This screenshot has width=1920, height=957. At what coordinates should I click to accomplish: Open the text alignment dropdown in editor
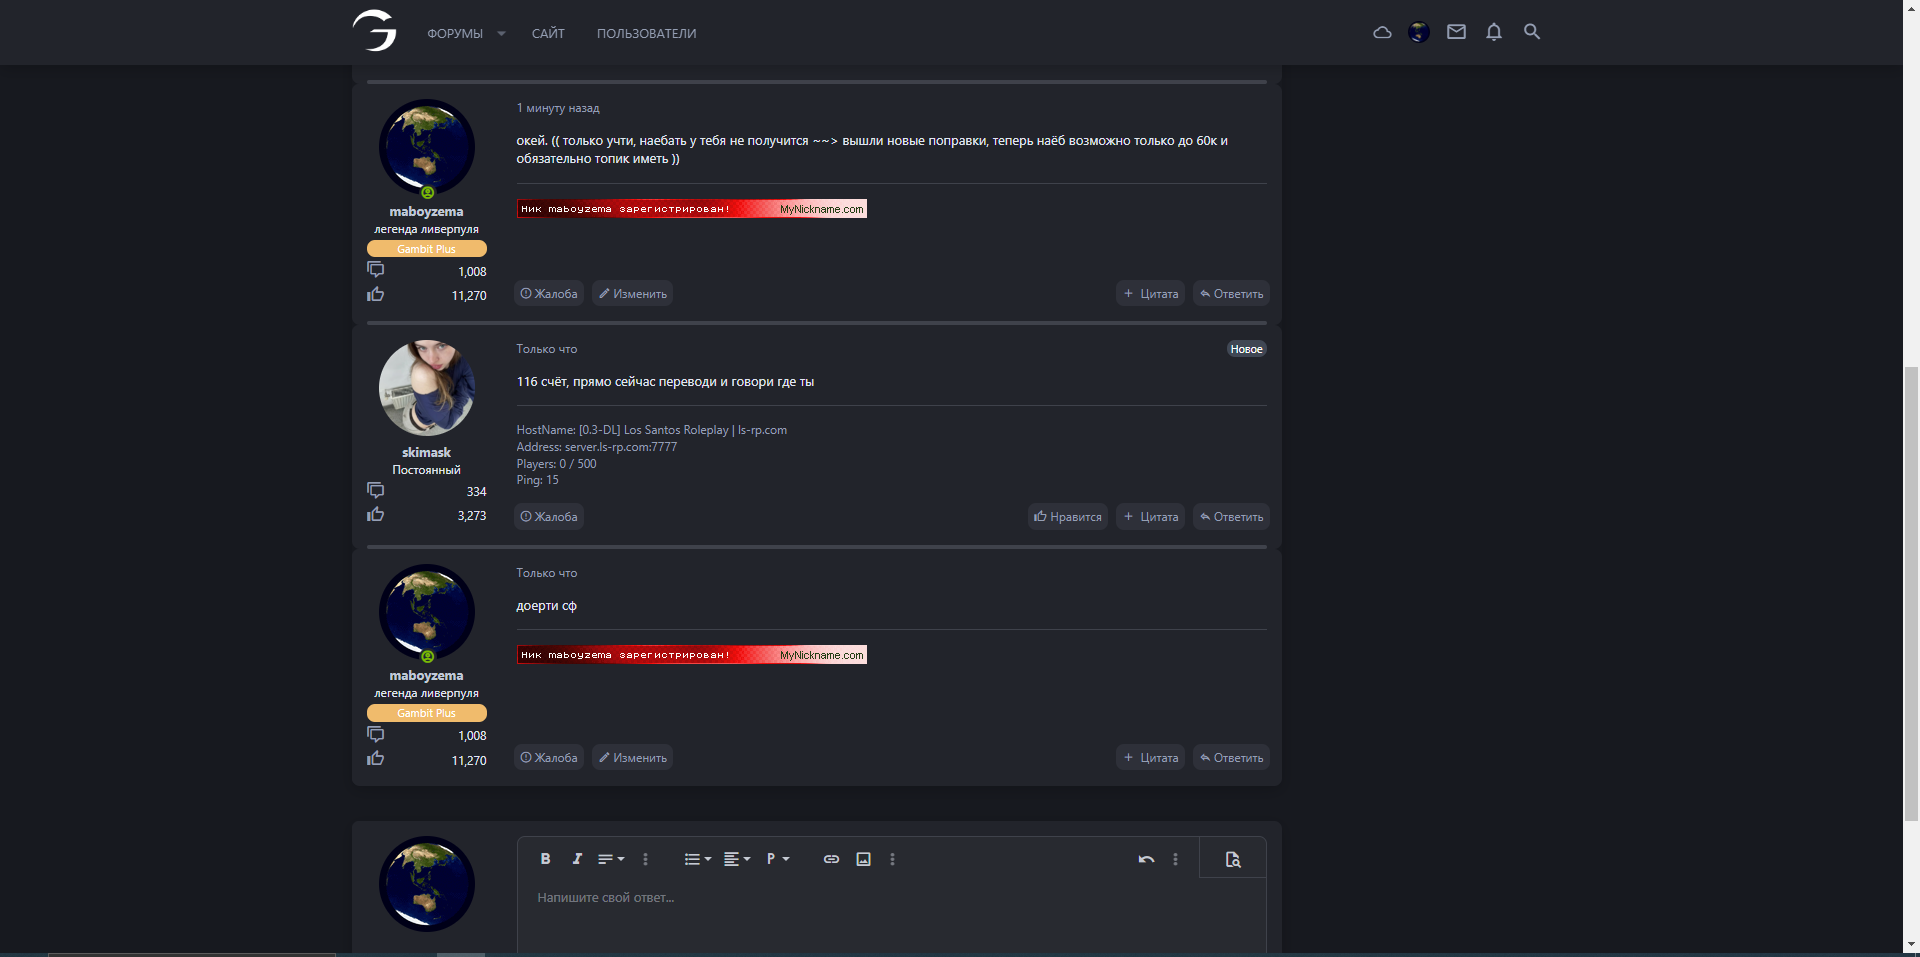pyautogui.click(x=736, y=859)
